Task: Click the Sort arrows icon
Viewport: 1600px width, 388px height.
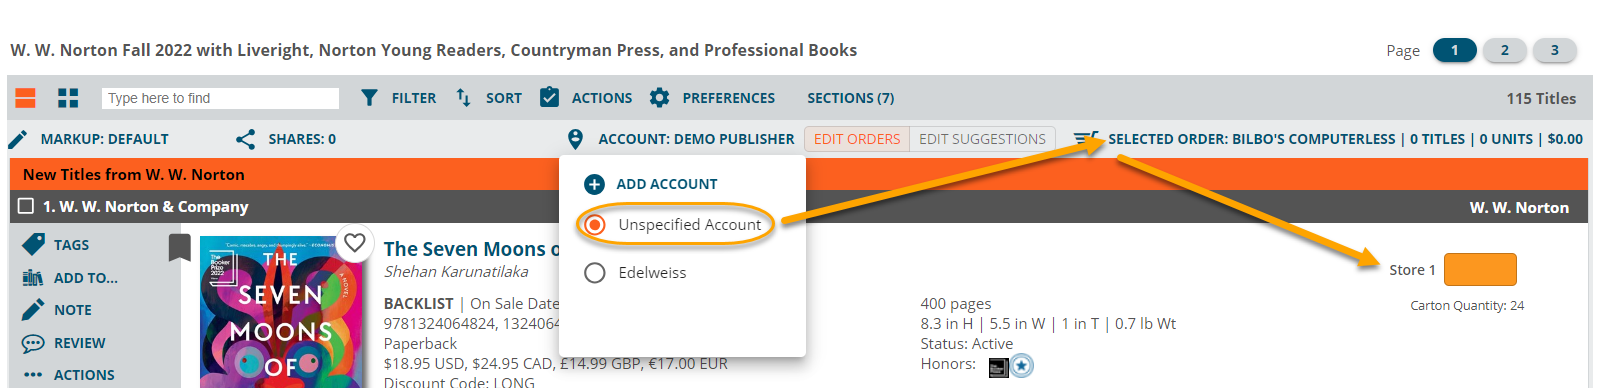Action: (x=463, y=97)
